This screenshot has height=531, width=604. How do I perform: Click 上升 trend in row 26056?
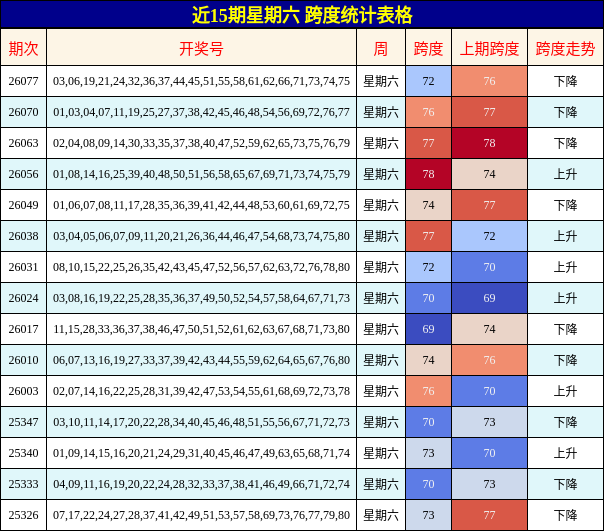[565, 174]
